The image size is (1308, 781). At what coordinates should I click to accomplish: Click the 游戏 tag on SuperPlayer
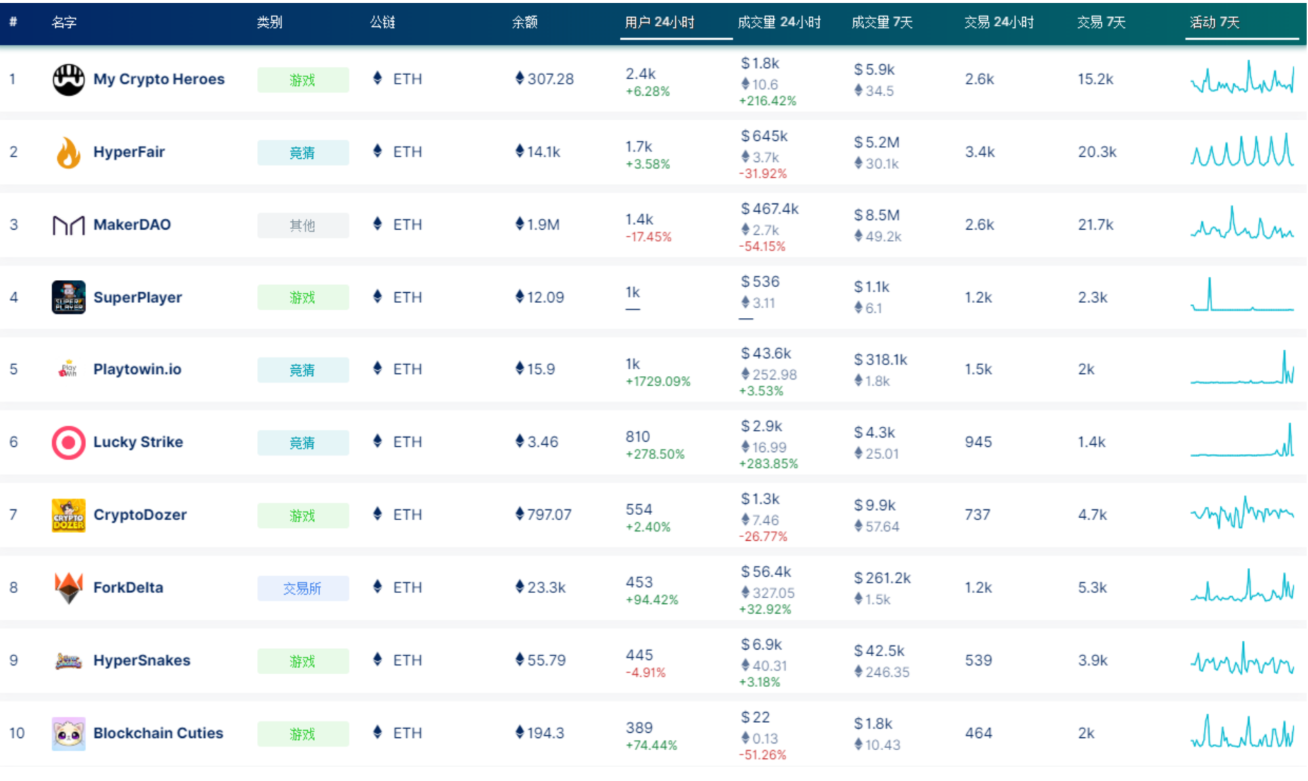(x=303, y=297)
